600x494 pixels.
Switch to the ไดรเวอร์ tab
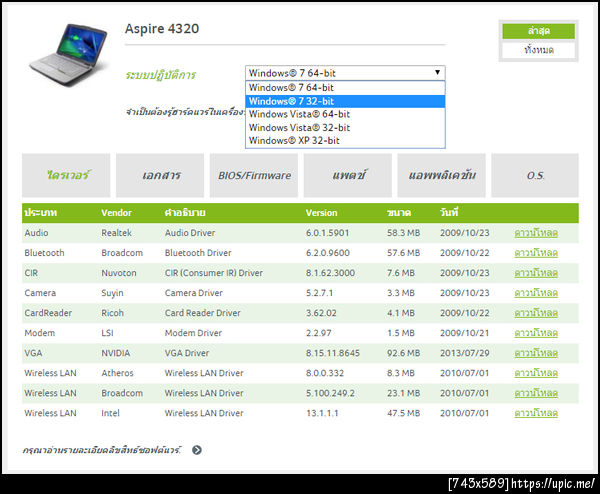coord(66,175)
